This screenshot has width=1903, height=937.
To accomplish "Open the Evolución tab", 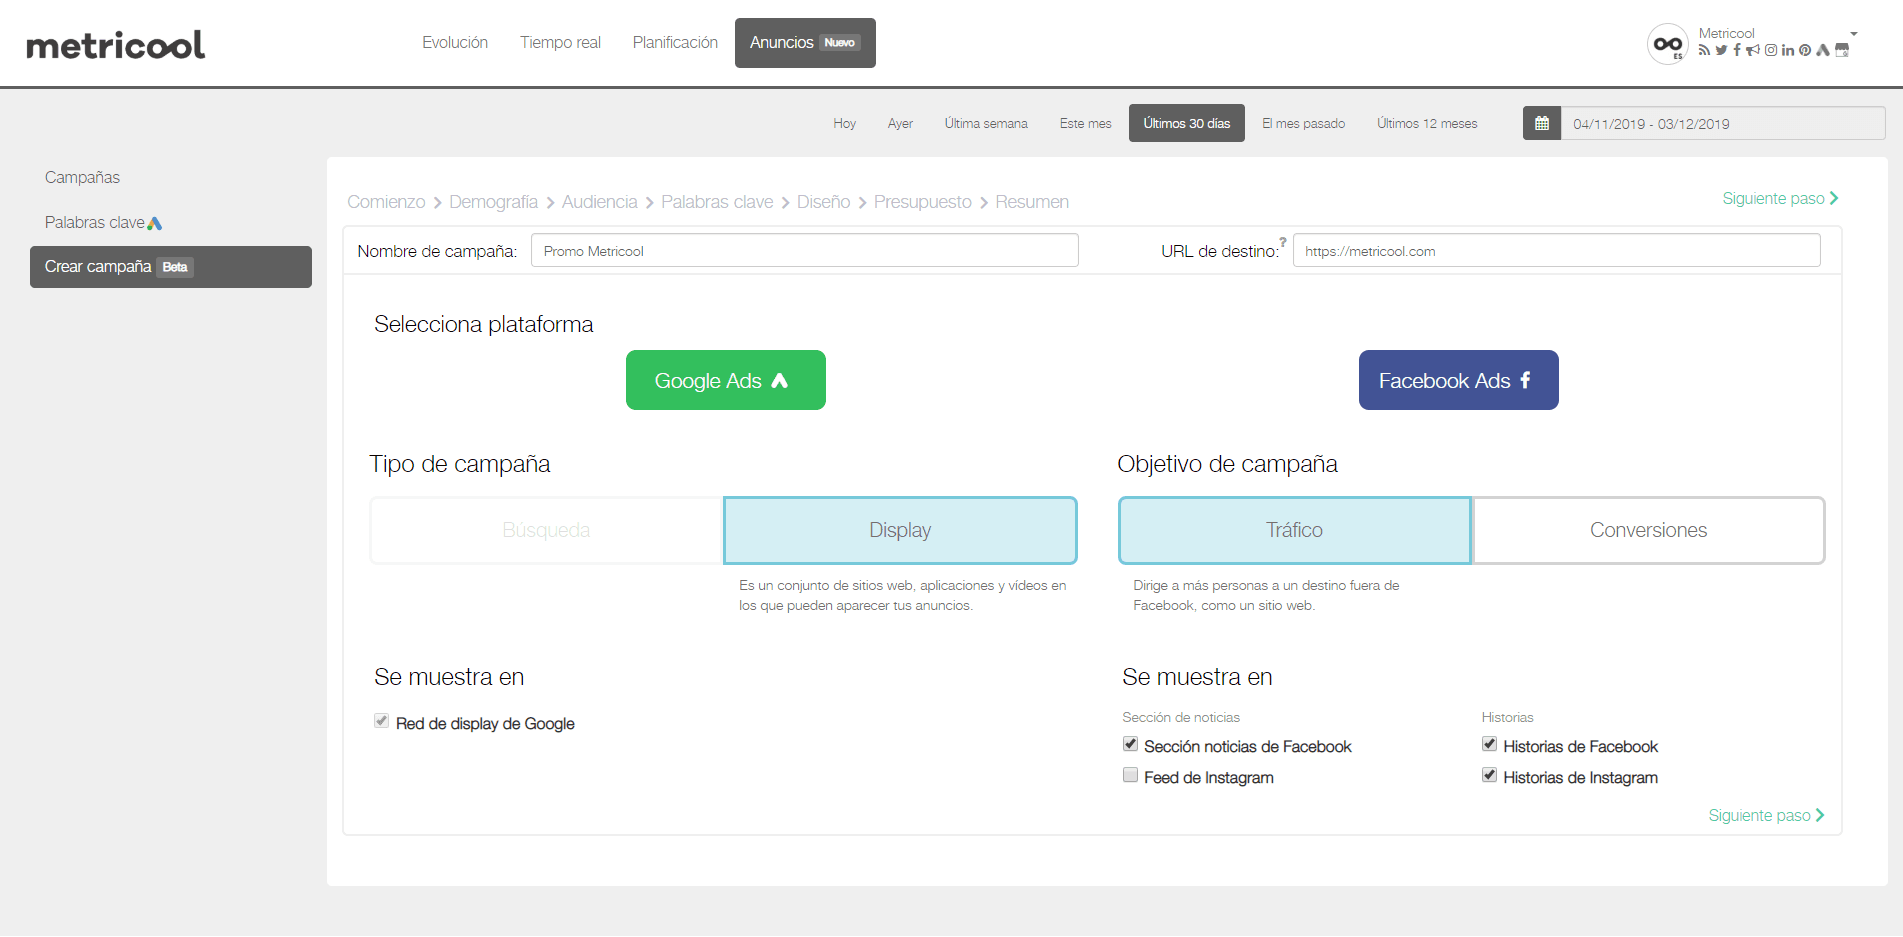I will point(455,42).
